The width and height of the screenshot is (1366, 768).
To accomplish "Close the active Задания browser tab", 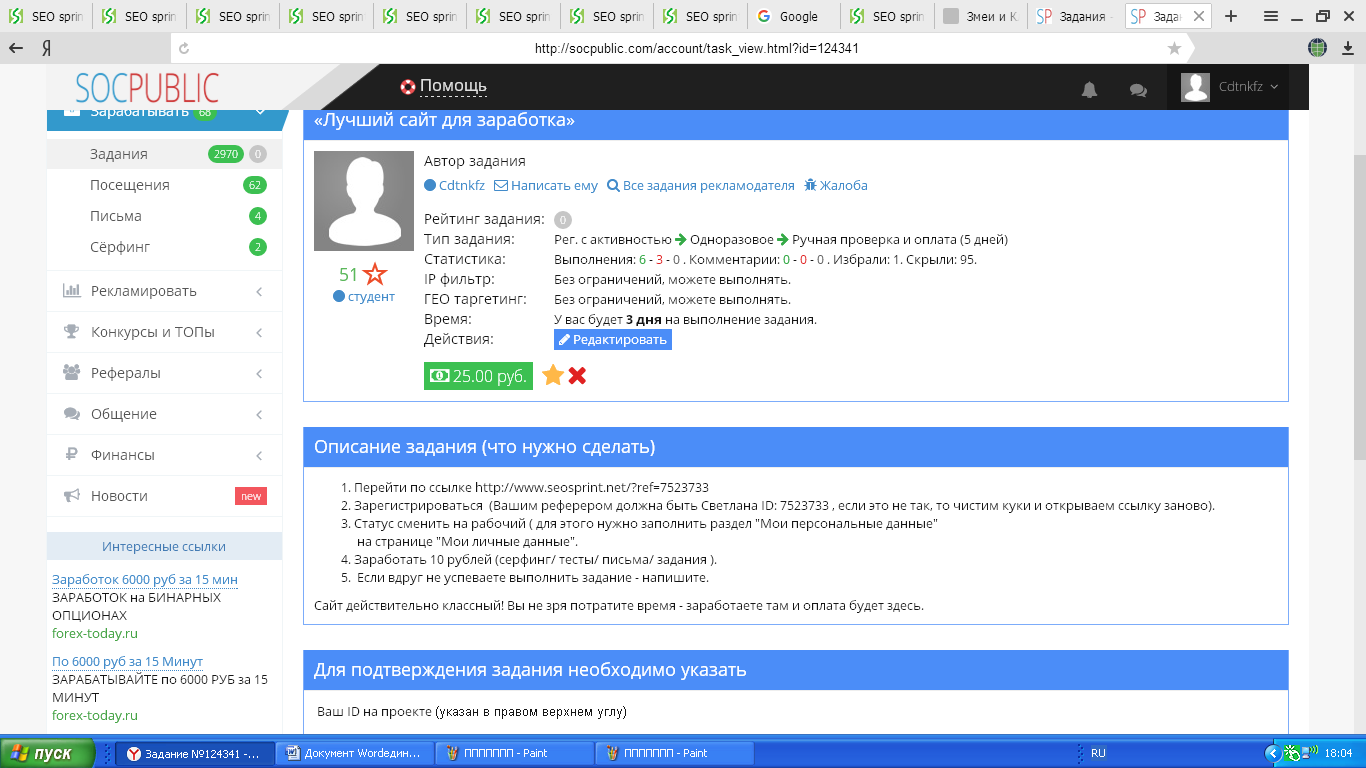I will [1199, 16].
